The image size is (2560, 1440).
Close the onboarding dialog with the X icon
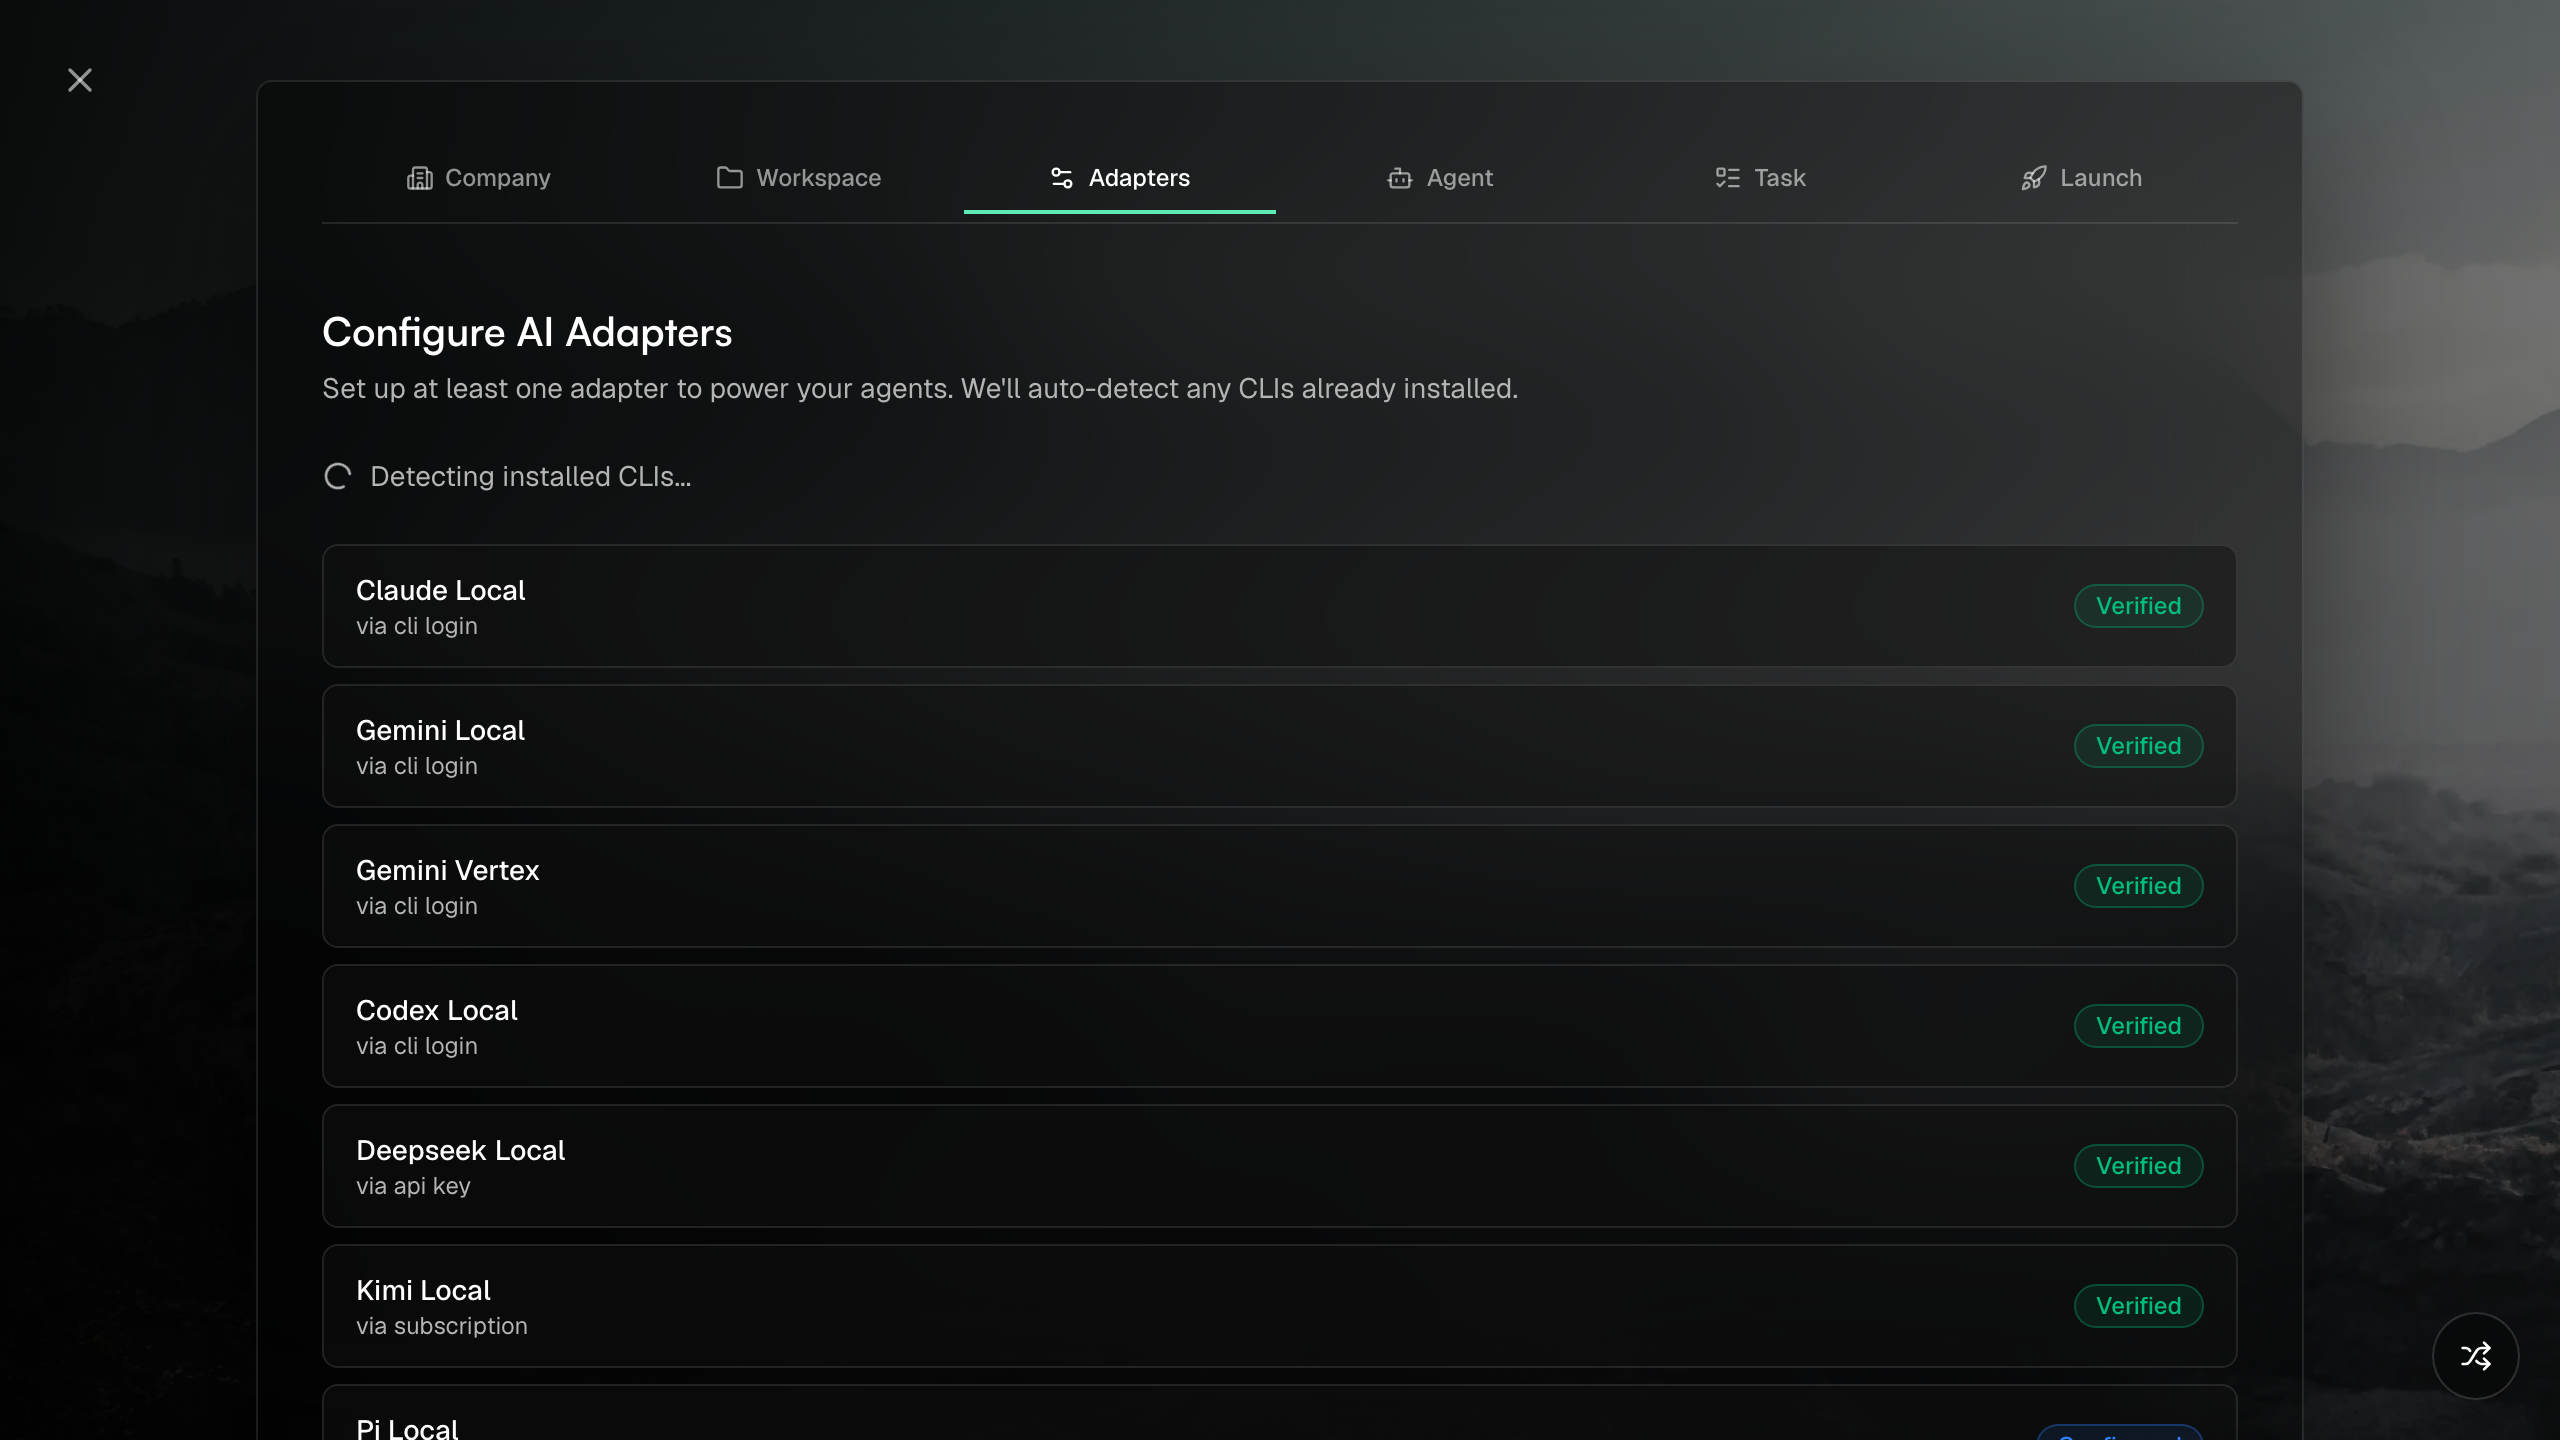80,80
